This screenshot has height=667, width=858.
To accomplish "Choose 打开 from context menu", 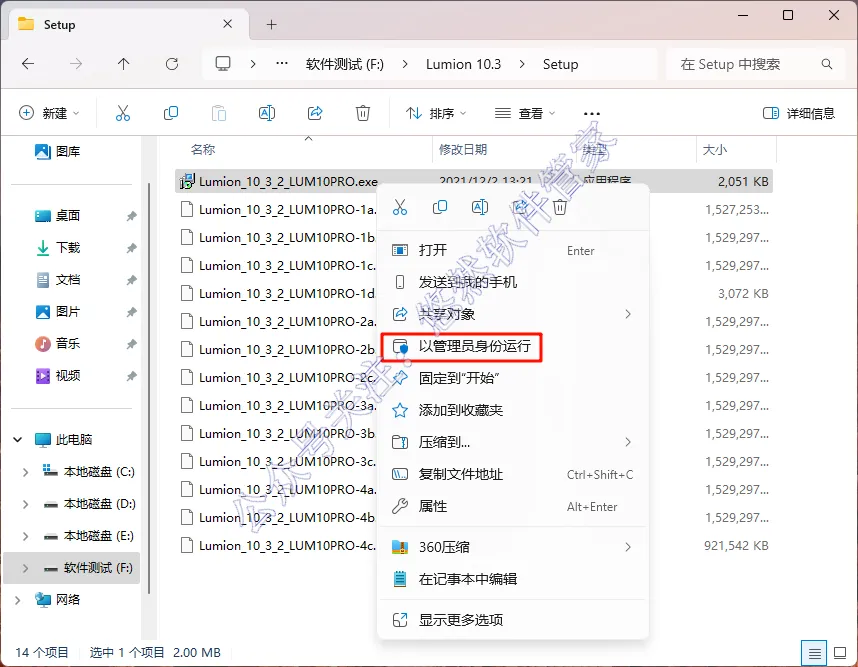I will (x=513, y=251).
